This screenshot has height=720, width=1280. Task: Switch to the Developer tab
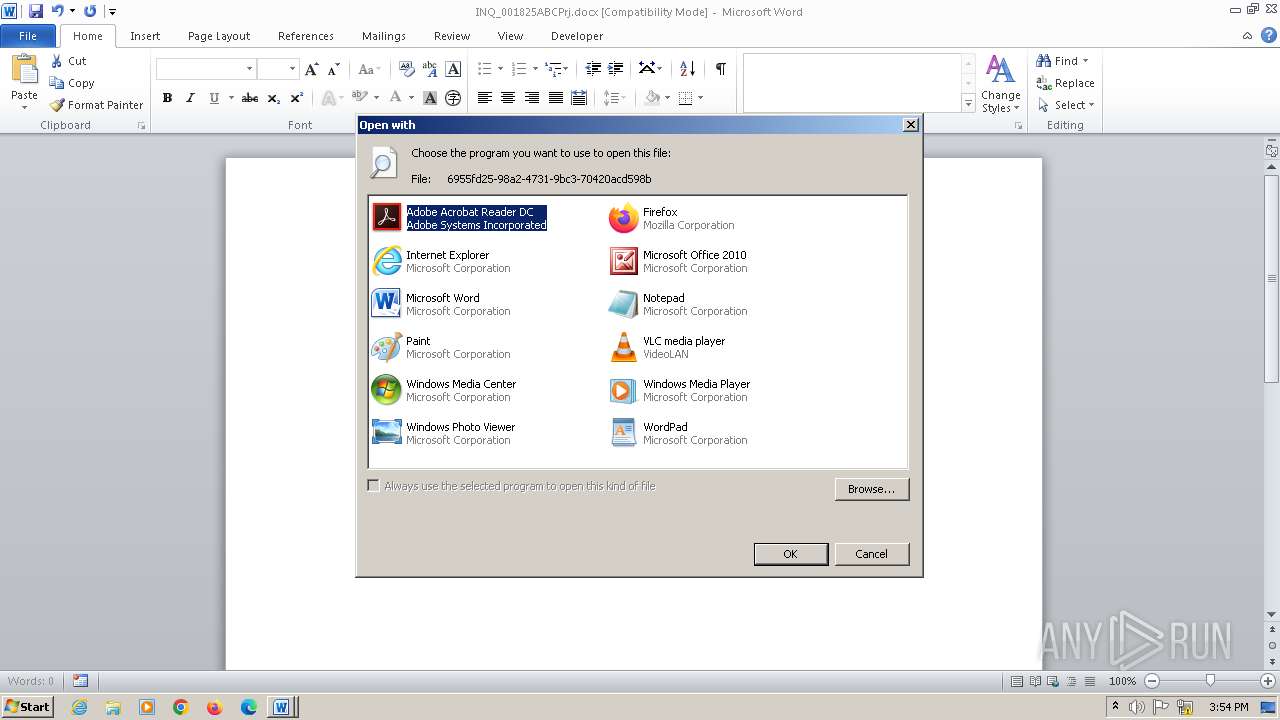coord(577,36)
